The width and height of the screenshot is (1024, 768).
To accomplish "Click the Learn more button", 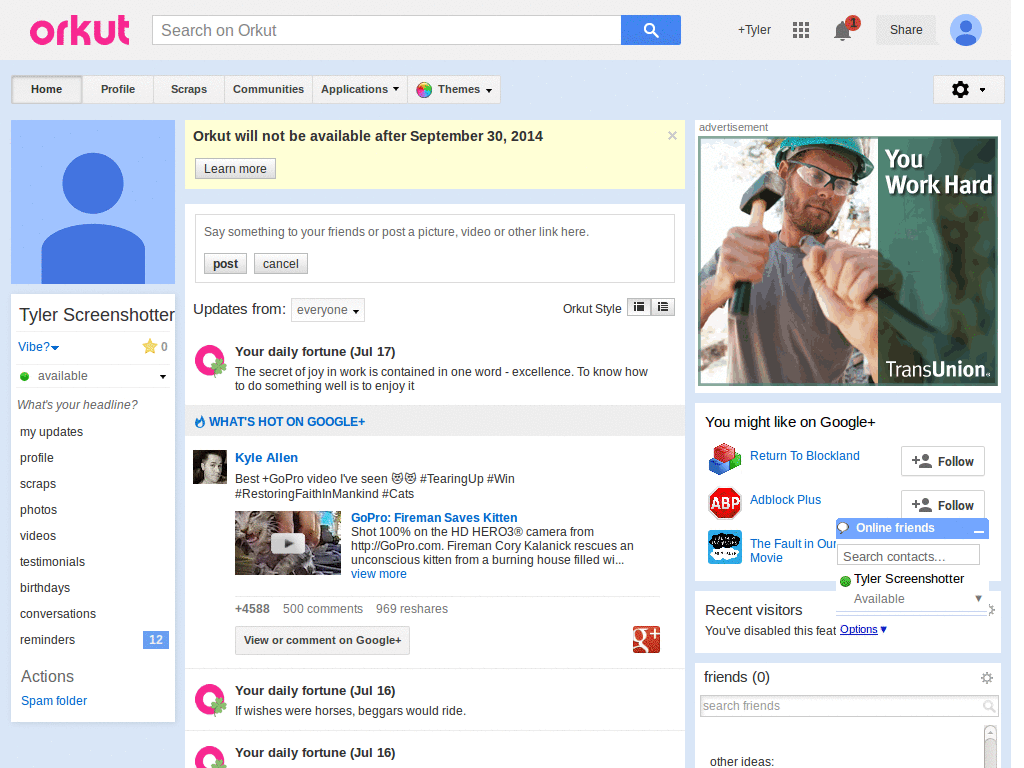I will click(235, 168).
